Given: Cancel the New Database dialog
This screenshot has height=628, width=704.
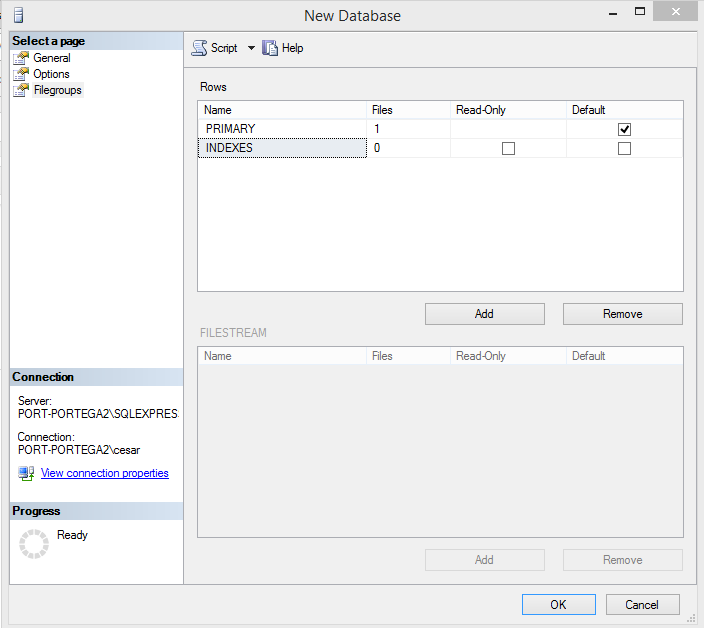Looking at the screenshot, I should coord(641,604).
